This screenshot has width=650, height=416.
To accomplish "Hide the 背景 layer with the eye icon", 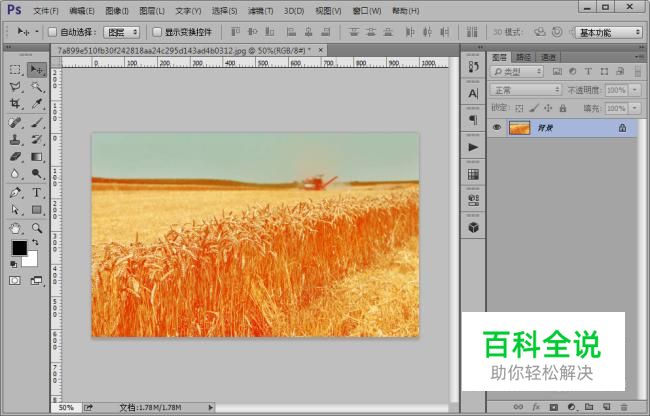I will [x=497, y=128].
